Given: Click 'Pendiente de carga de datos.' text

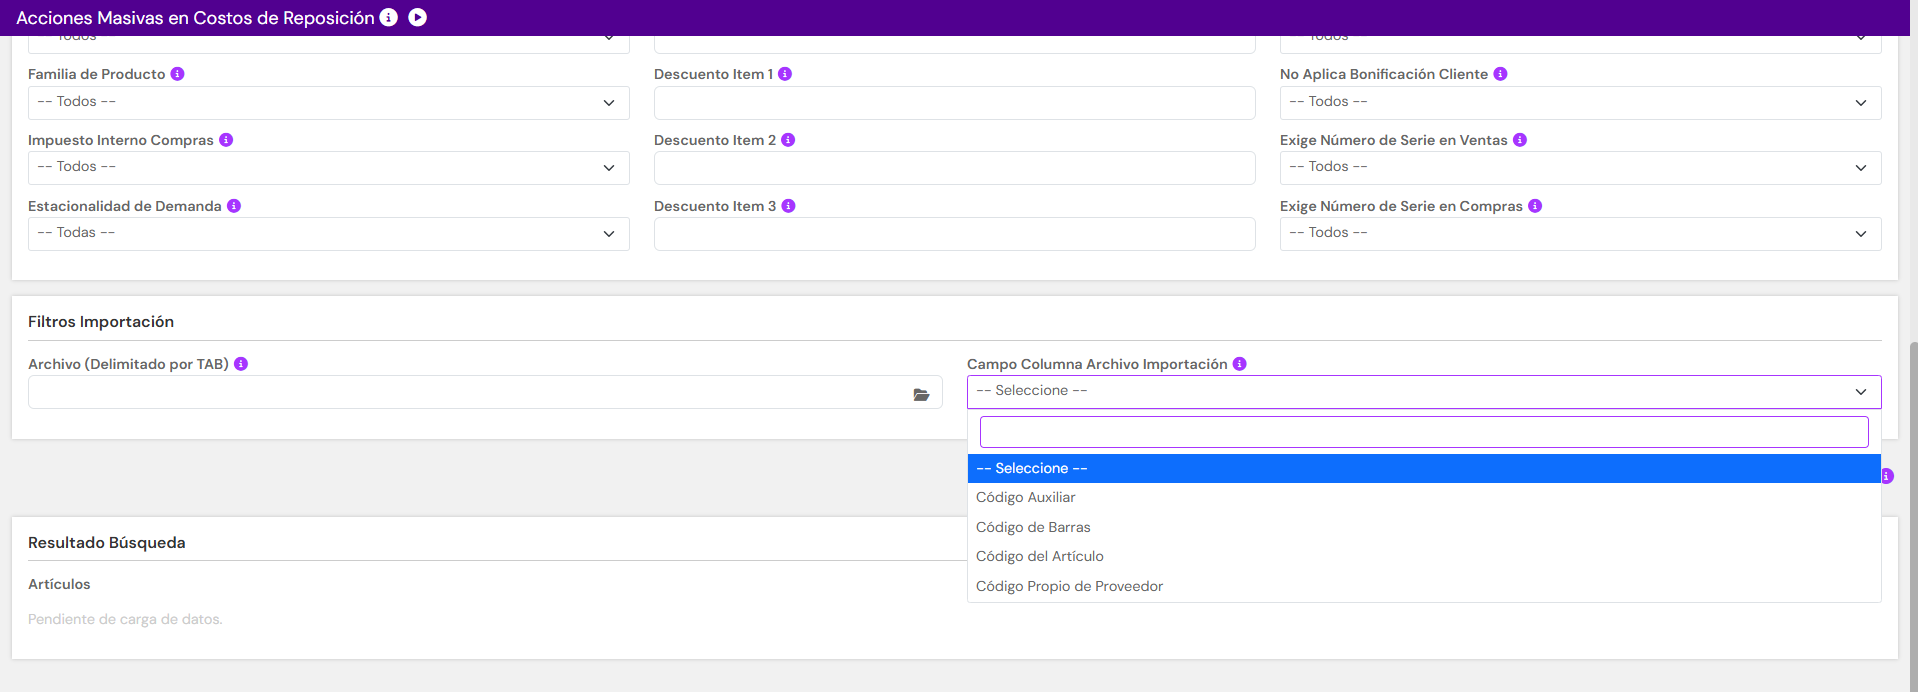Looking at the screenshot, I should [x=125, y=619].
